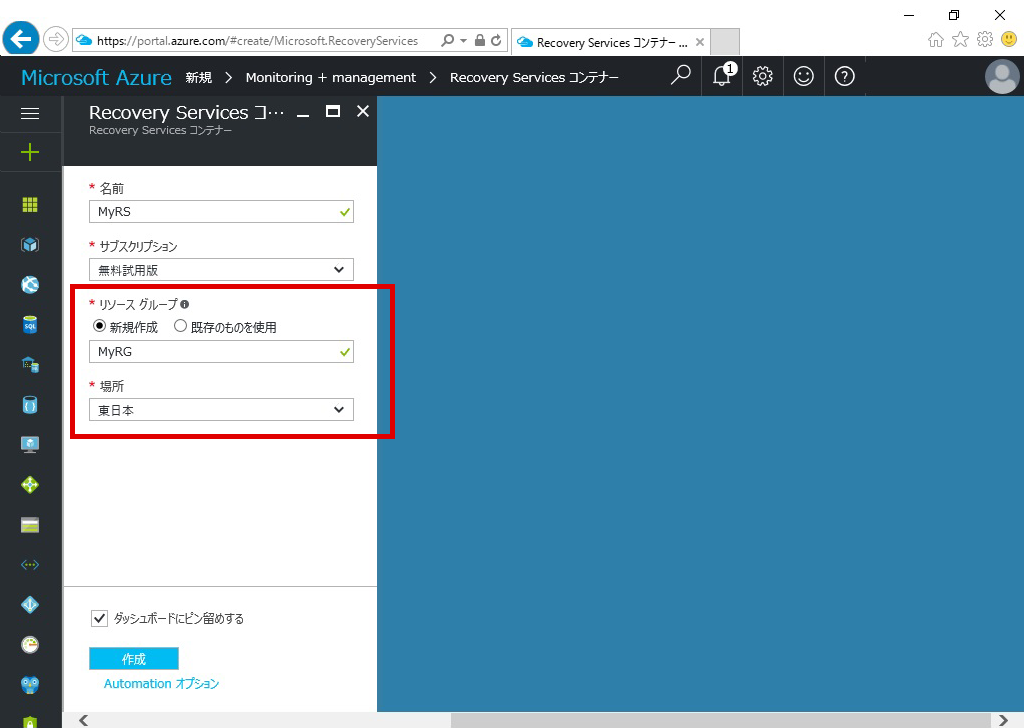Open Load balancers green diamond icon
Screen dimensions: 1024x728
point(30,485)
